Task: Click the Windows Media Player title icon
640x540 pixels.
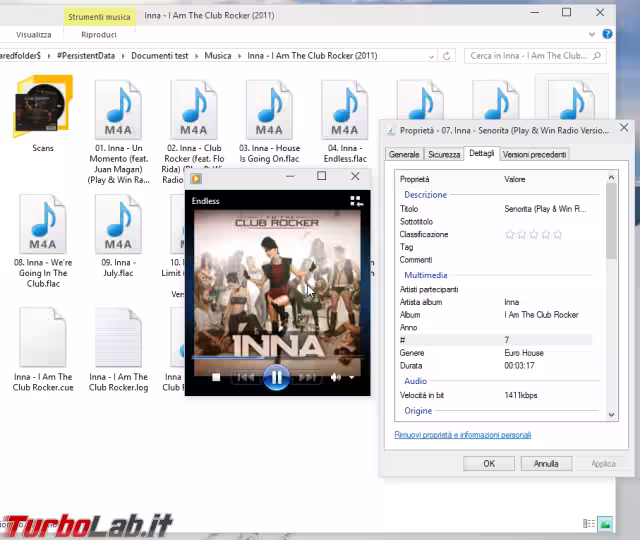Action: pos(196,178)
